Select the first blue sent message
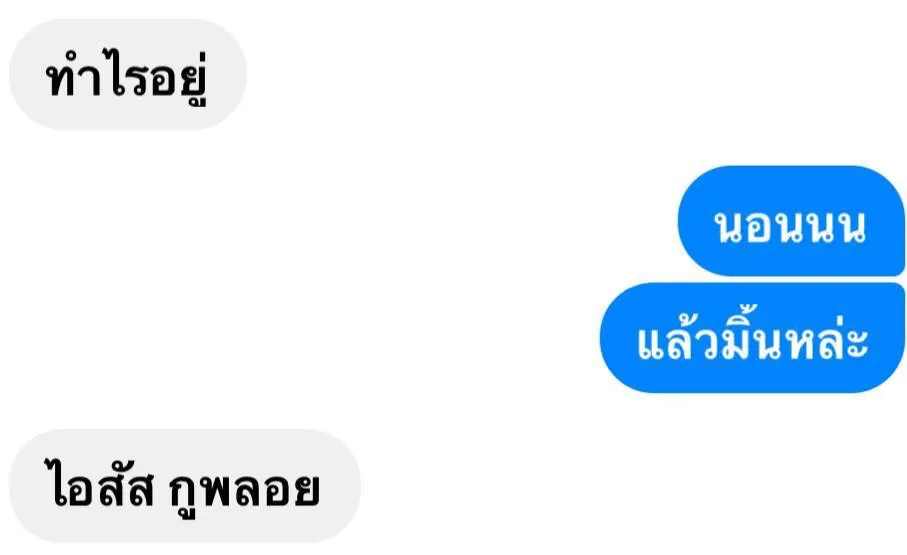The width and height of the screenshot is (907, 555). [791, 220]
